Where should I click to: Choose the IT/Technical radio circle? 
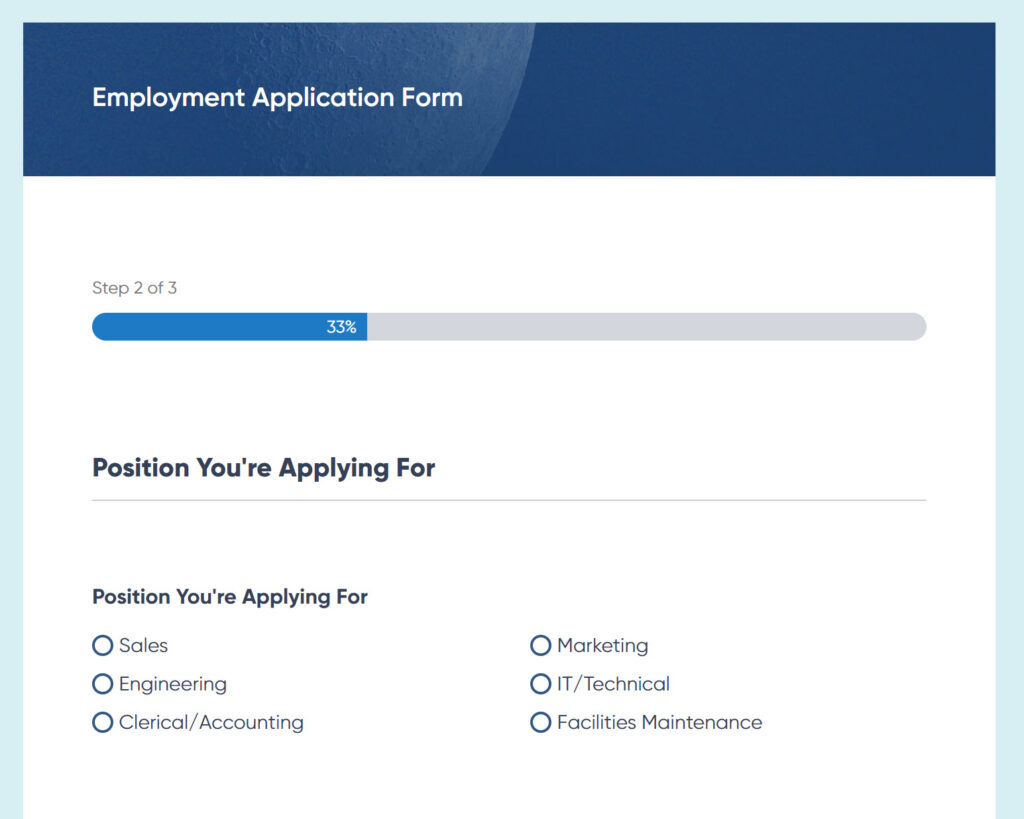pos(540,684)
